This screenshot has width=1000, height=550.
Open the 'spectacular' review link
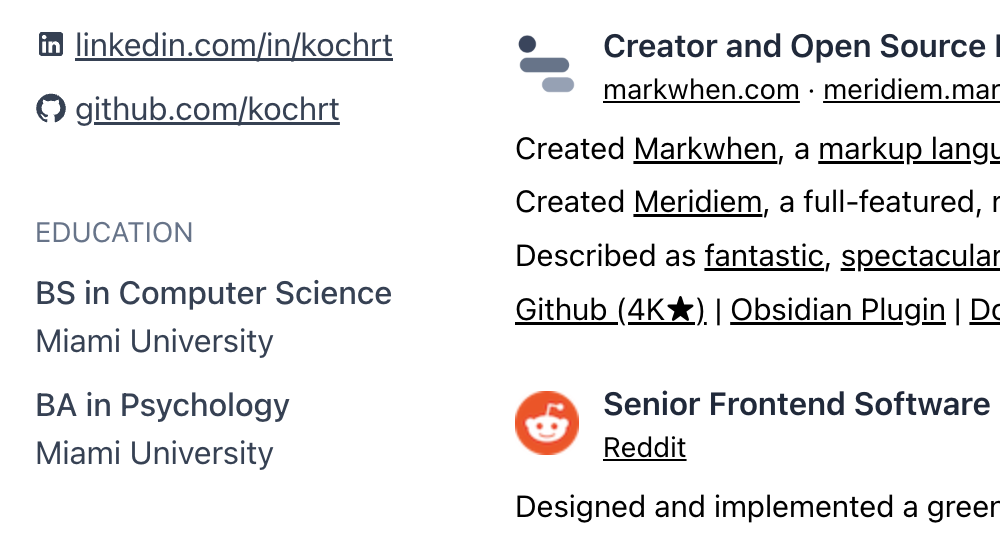pyautogui.click(x=920, y=256)
